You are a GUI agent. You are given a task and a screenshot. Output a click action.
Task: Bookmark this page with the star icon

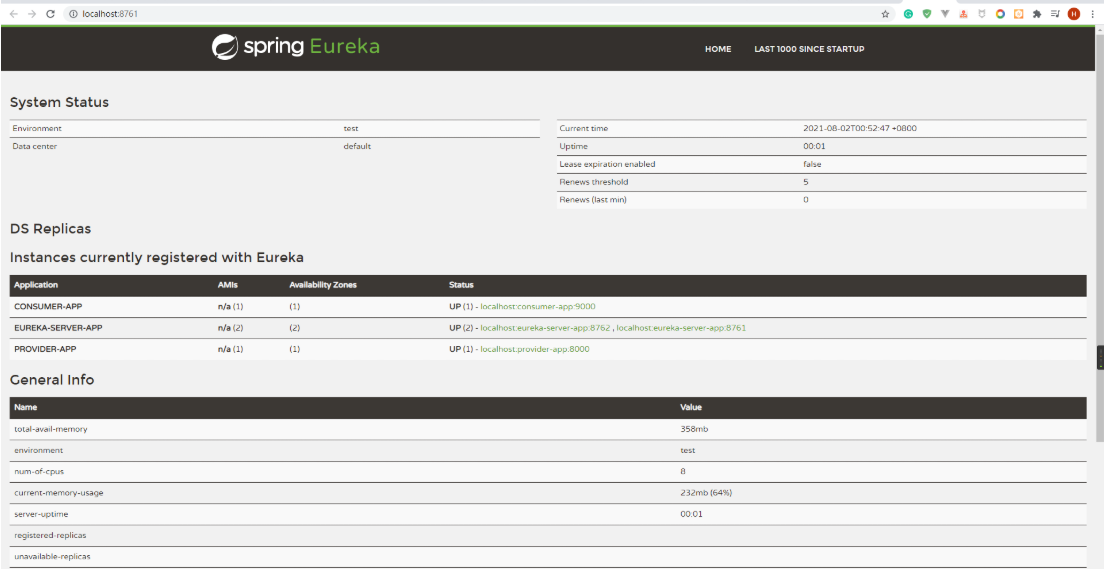(x=885, y=14)
